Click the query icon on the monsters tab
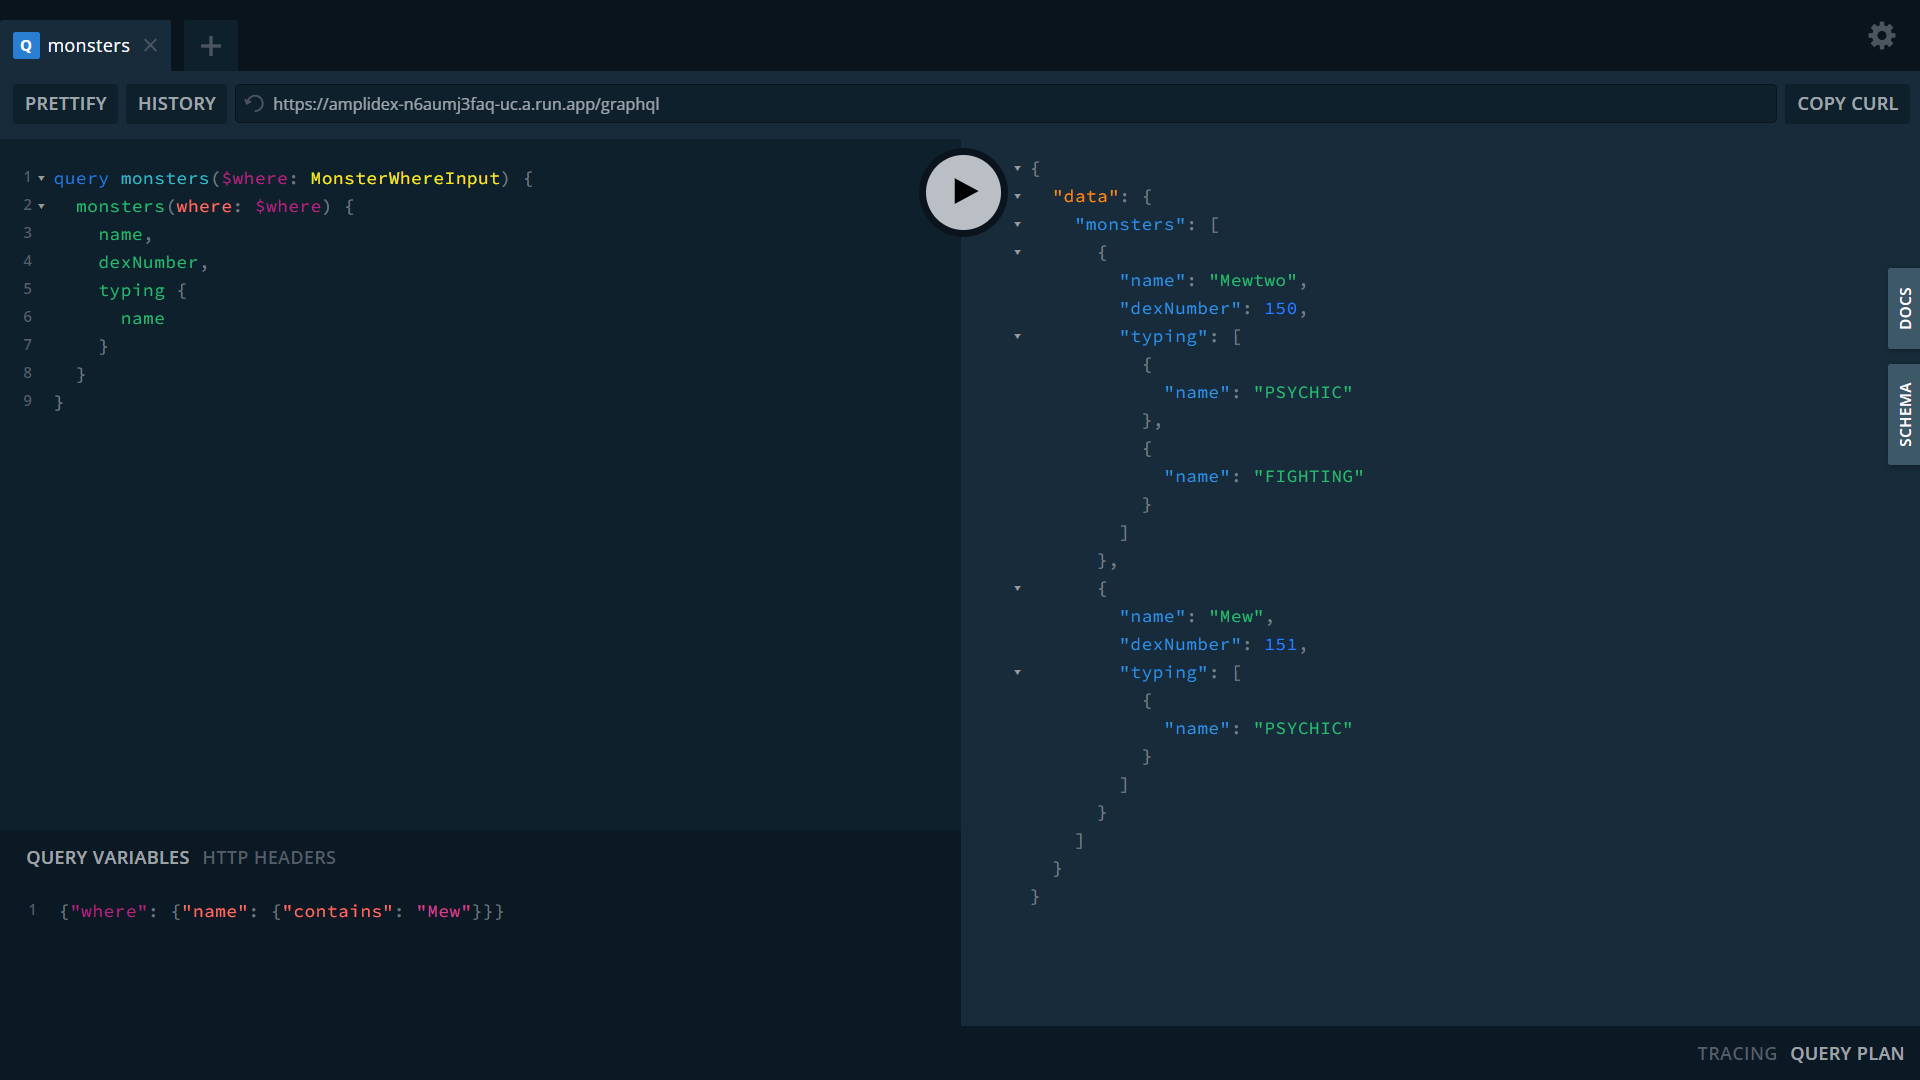This screenshot has height=1080, width=1920. click(x=25, y=45)
